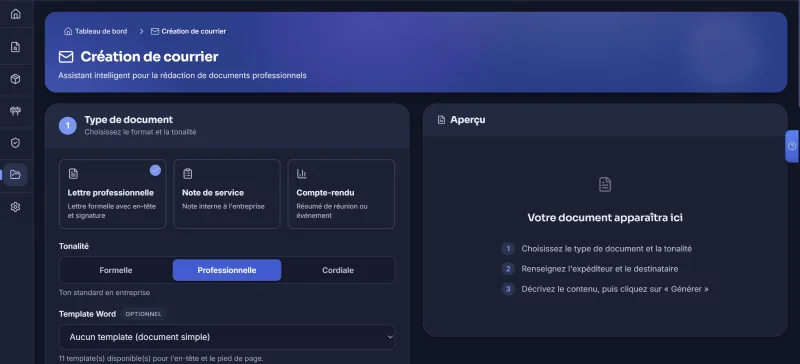Click the Compte-rendu bar chart icon

302,174
